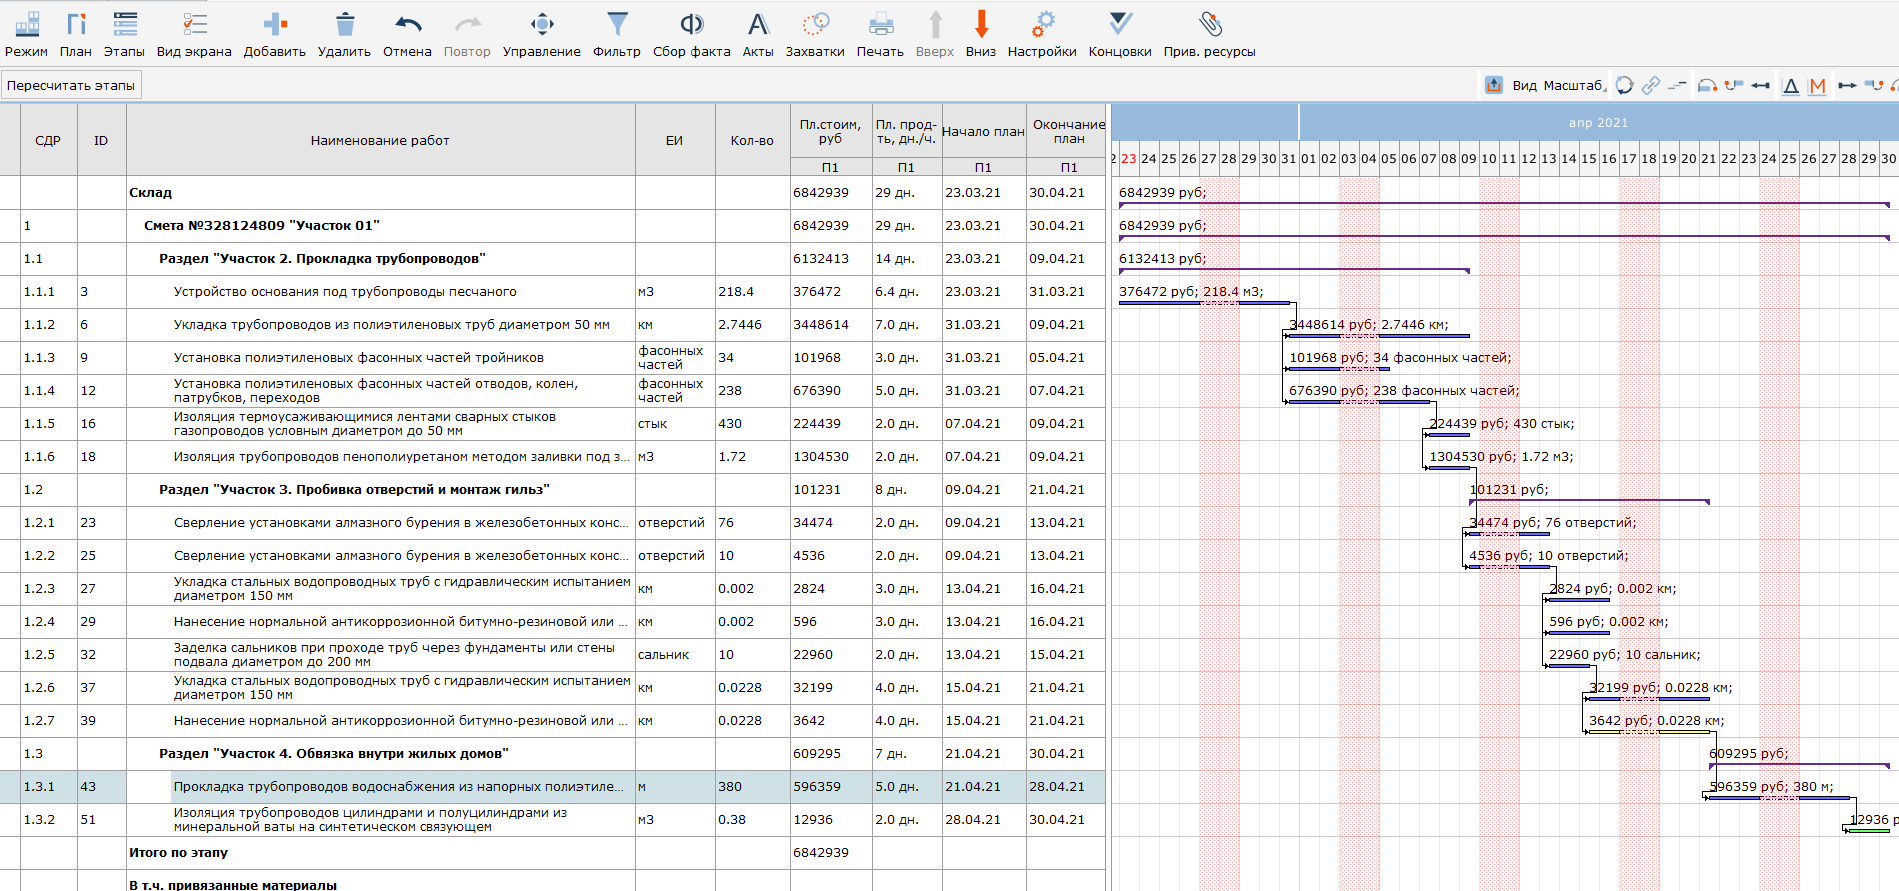Click the circular refresh arrows icon
The height and width of the screenshot is (891, 1899).
coord(1625,85)
